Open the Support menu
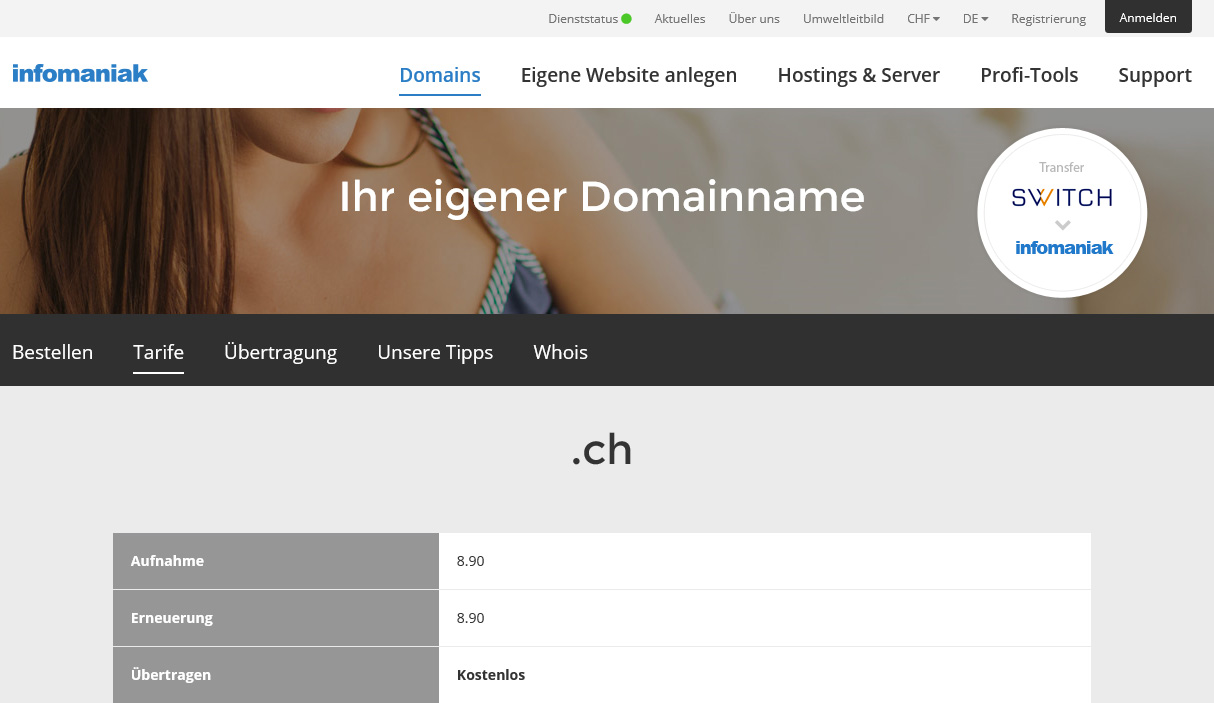The height and width of the screenshot is (703, 1214). tap(1155, 75)
